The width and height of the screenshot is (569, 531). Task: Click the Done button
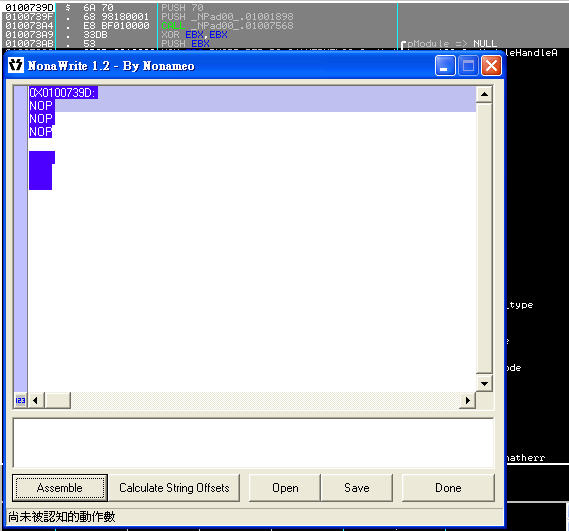448,488
